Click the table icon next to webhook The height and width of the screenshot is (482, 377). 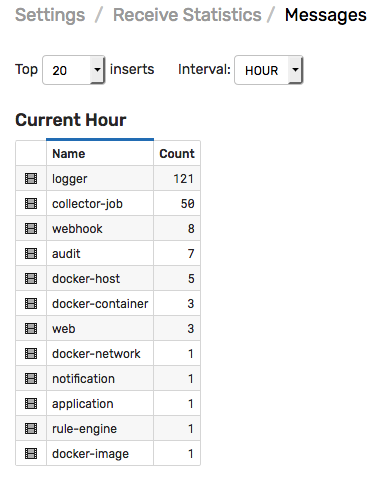[x=31, y=229]
